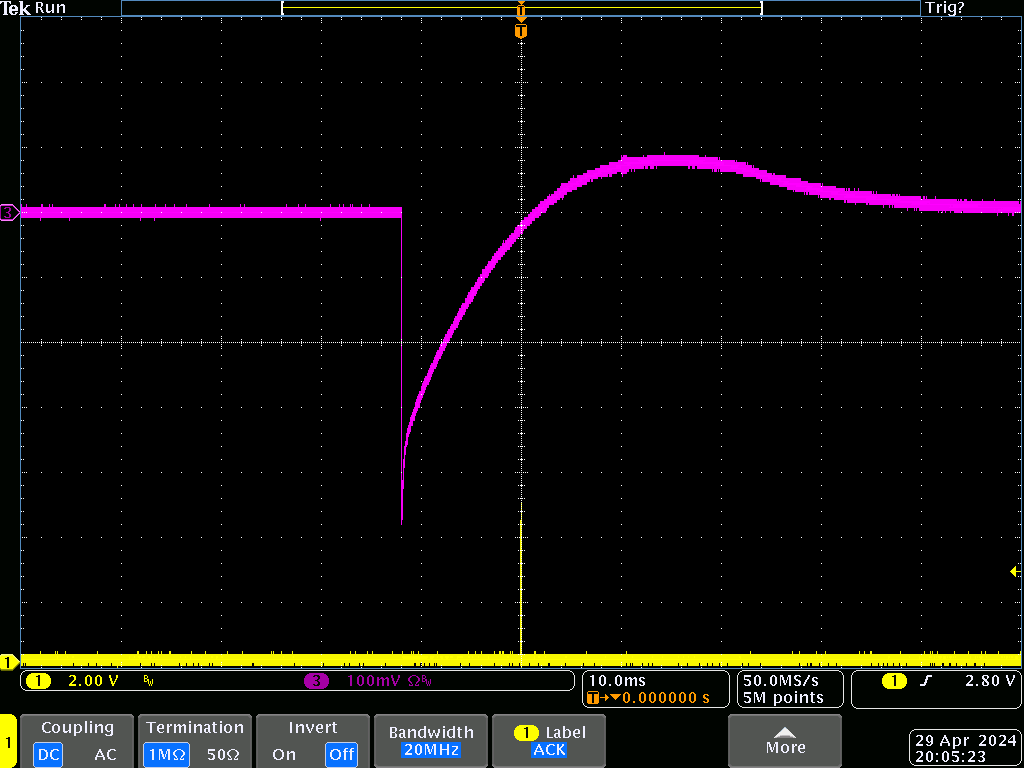The width and height of the screenshot is (1024, 768).
Task: Click the Trig? trigger status indicator
Action: click(945, 8)
